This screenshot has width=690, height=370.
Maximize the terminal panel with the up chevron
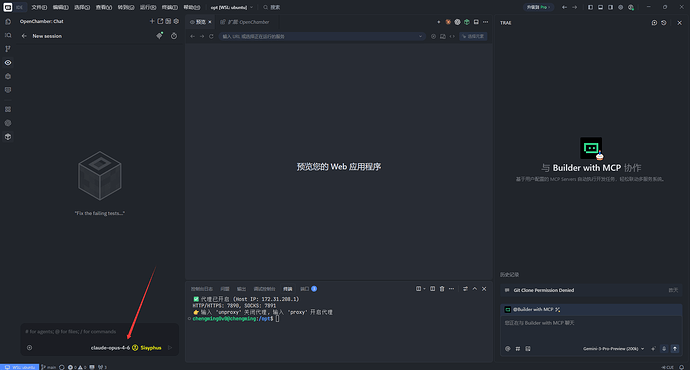click(474, 289)
